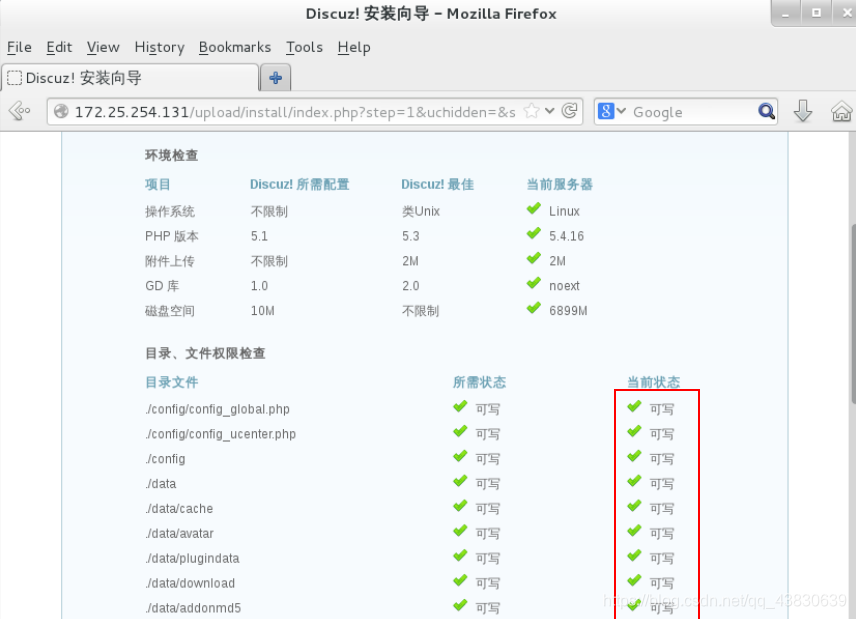Image resolution: width=856 pixels, height=619 pixels.
Task: Click the 附件上传 row label
Action: (x=170, y=261)
